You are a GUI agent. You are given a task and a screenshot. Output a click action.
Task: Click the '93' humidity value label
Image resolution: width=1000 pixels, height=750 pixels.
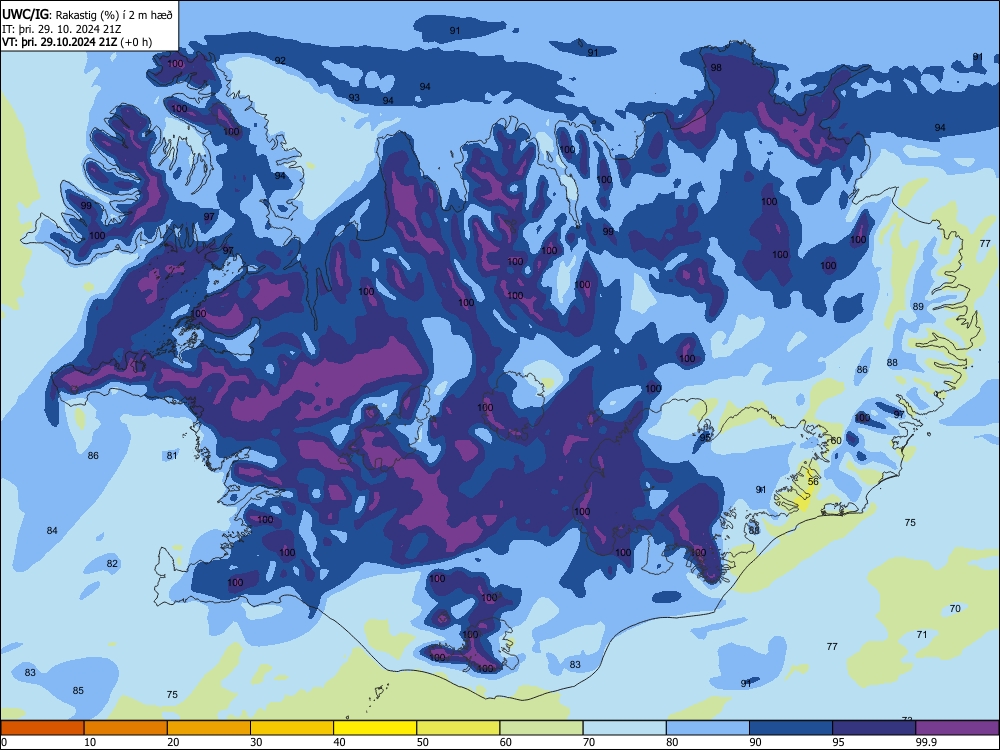[354, 98]
